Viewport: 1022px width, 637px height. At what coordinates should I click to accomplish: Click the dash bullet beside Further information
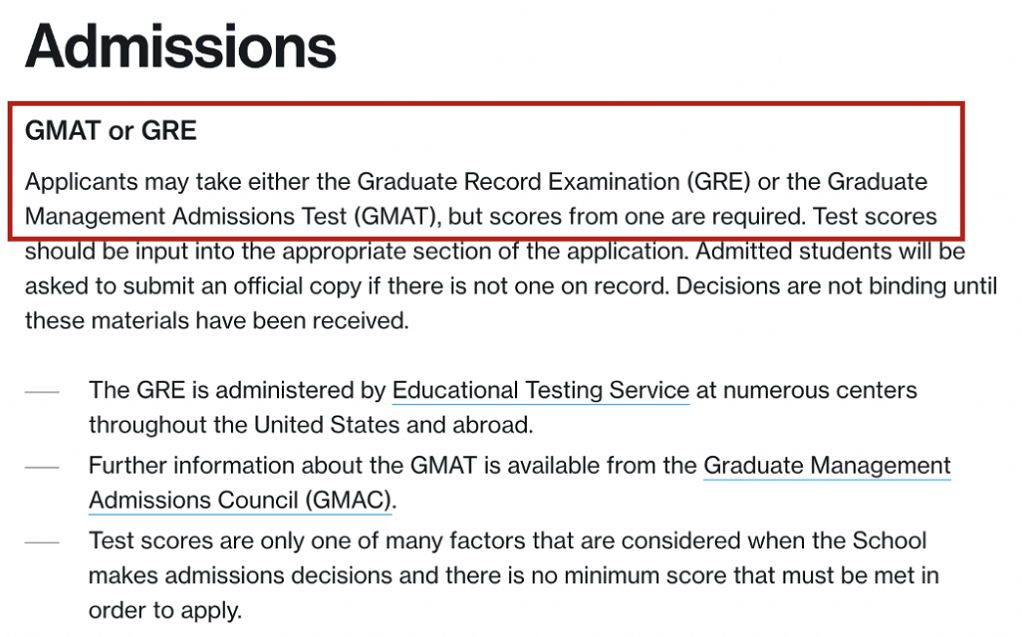42,467
